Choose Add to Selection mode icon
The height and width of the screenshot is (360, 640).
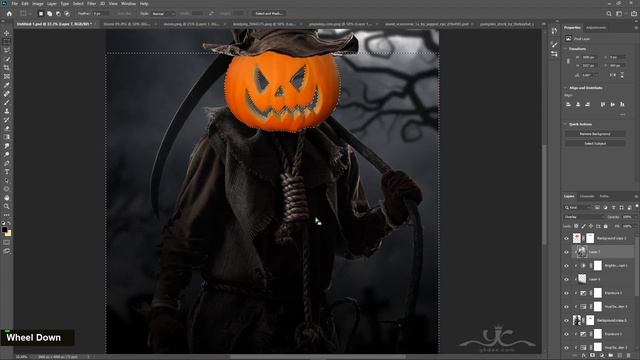tap(49, 13)
